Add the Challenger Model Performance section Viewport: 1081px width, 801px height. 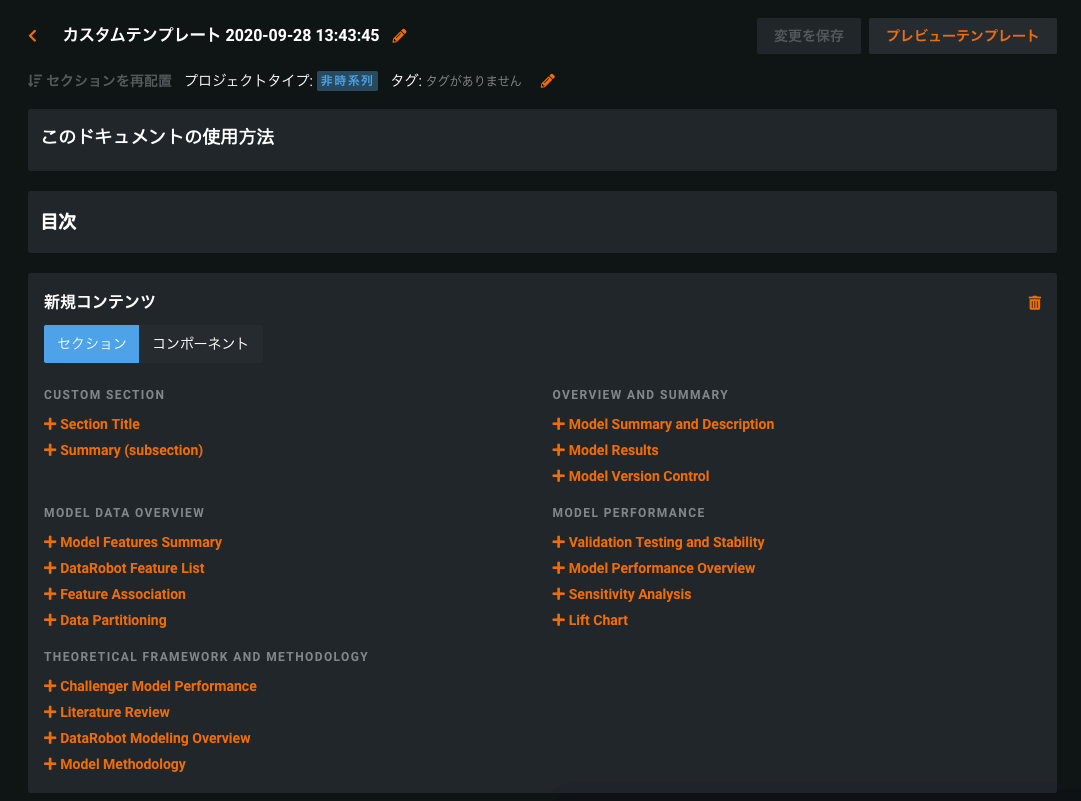(158, 686)
